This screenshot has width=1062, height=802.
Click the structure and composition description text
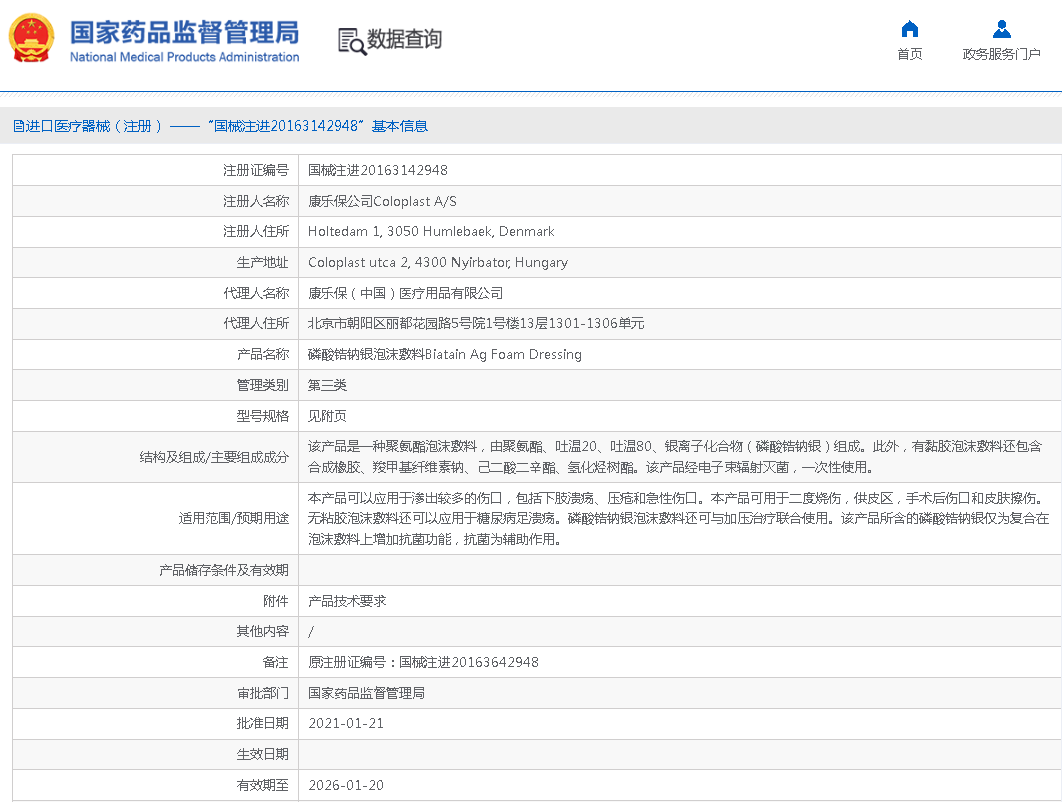tap(675, 457)
